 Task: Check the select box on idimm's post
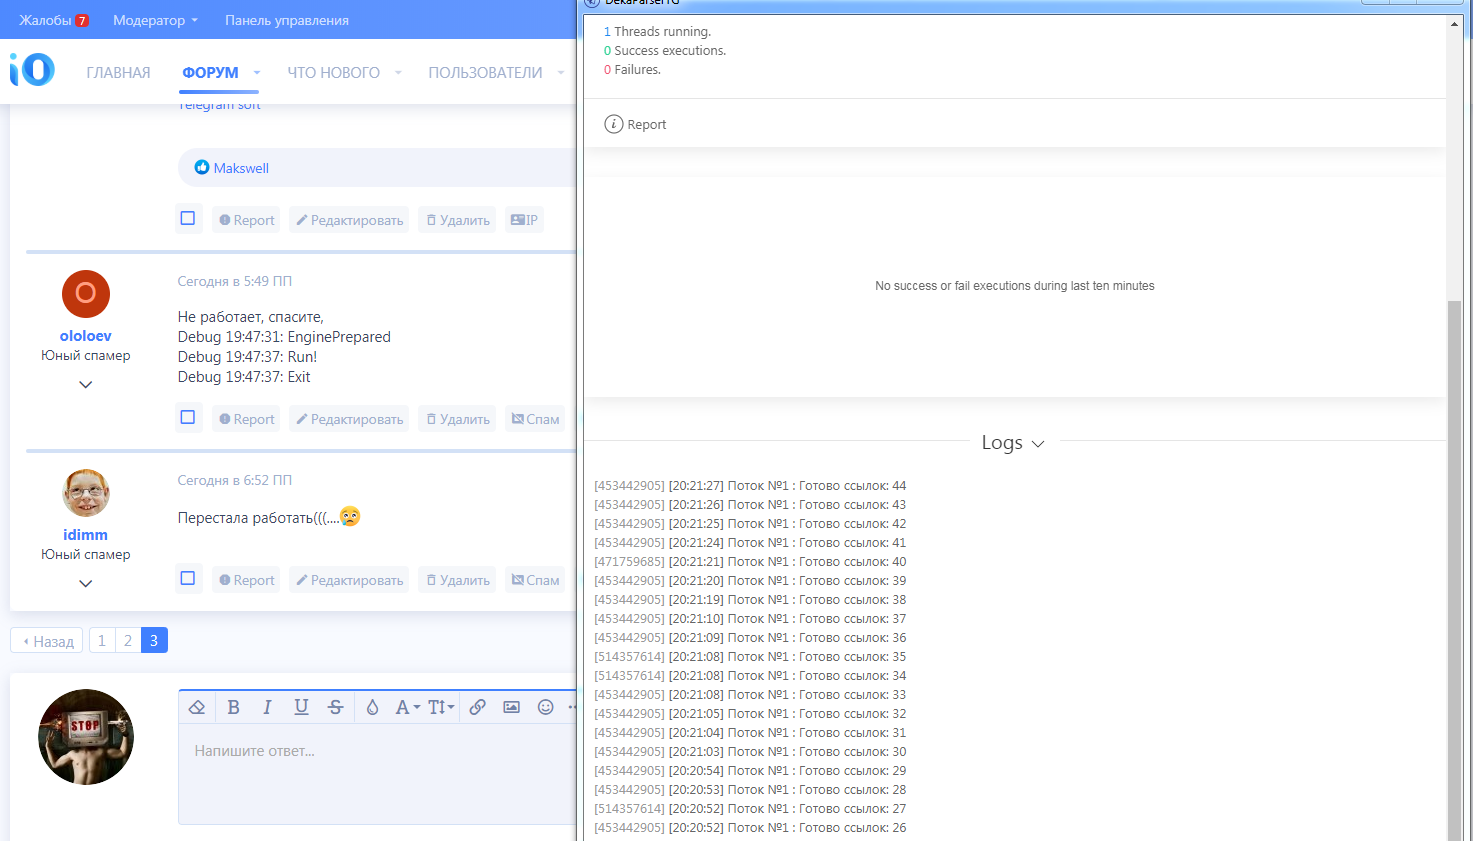click(x=188, y=579)
